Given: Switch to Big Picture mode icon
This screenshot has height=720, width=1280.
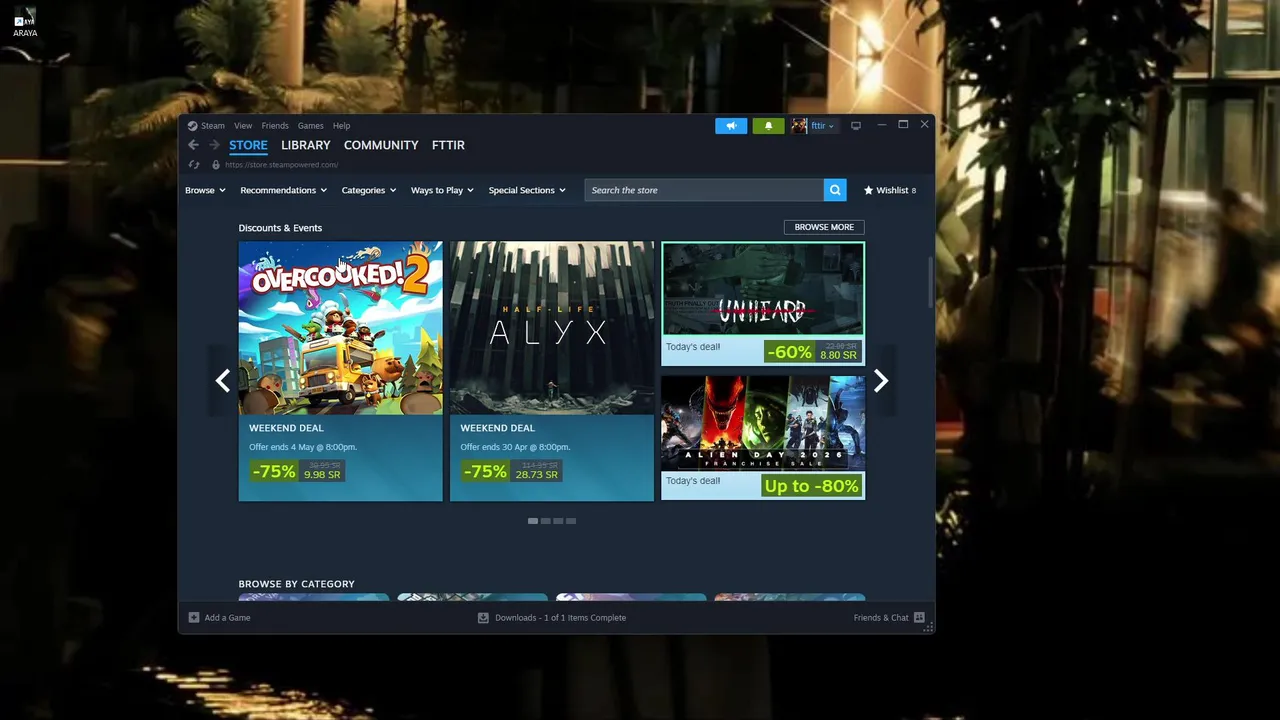Looking at the screenshot, I should [x=856, y=126].
